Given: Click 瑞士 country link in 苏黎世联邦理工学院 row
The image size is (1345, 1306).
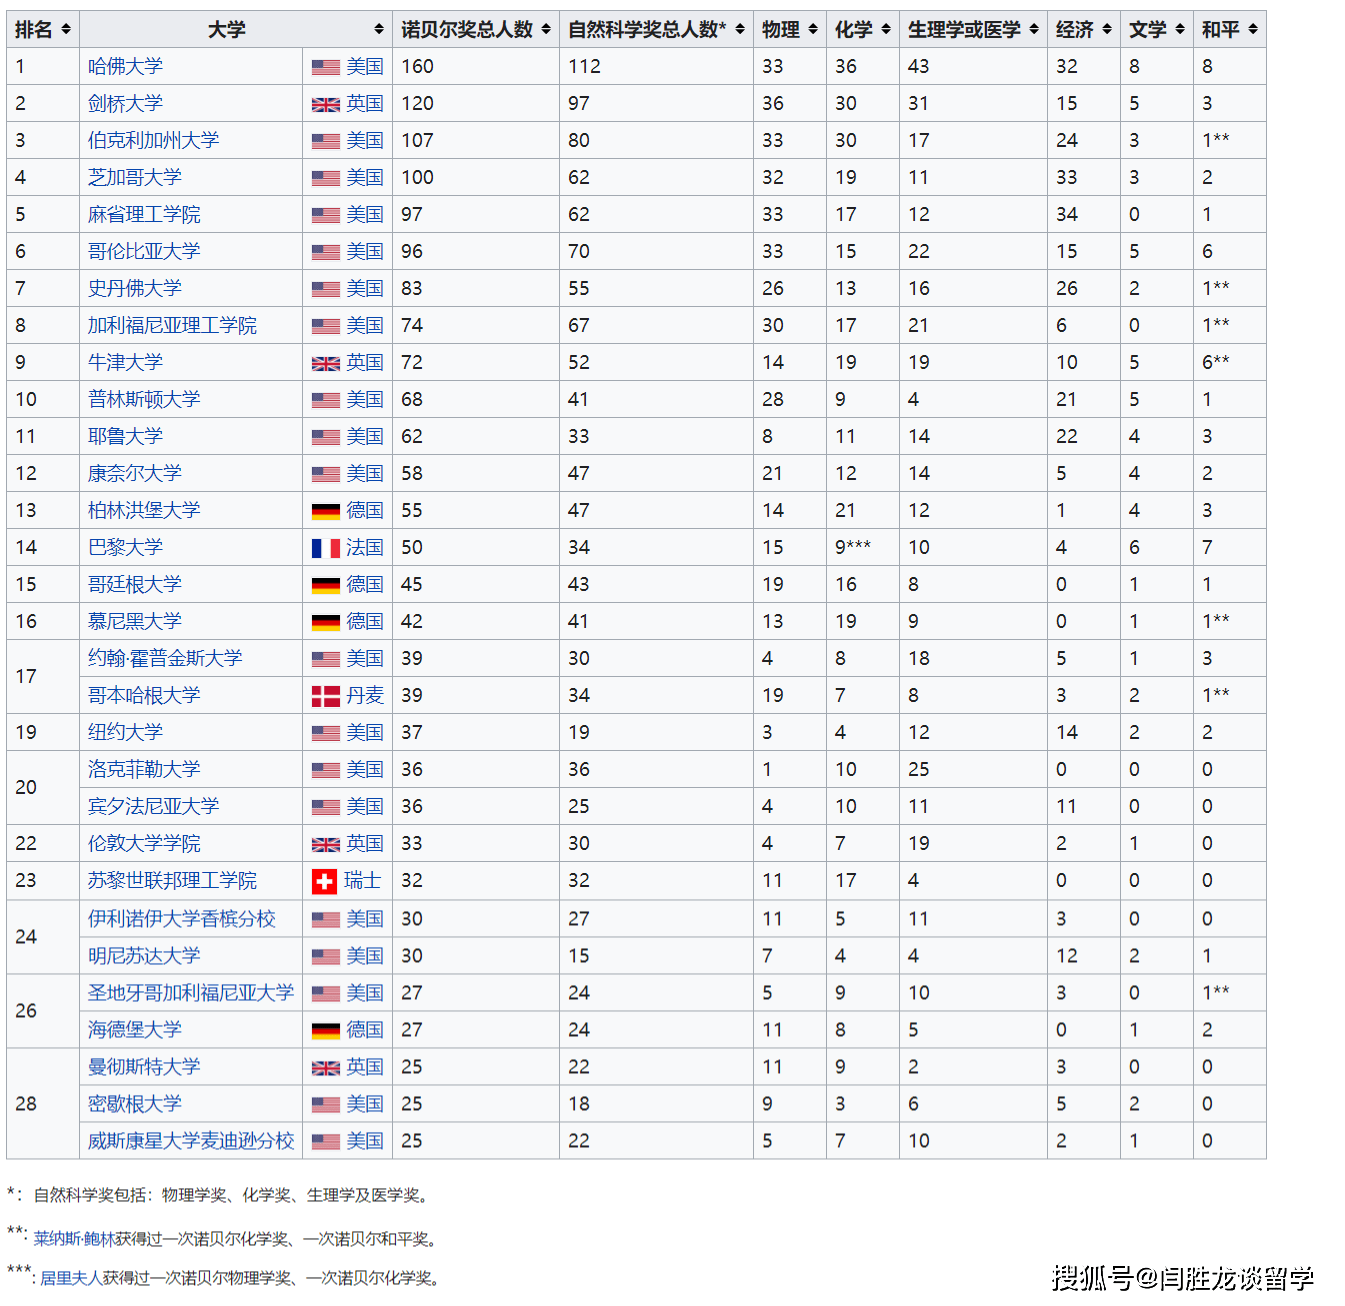Looking at the screenshot, I should click(x=363, y=880).
